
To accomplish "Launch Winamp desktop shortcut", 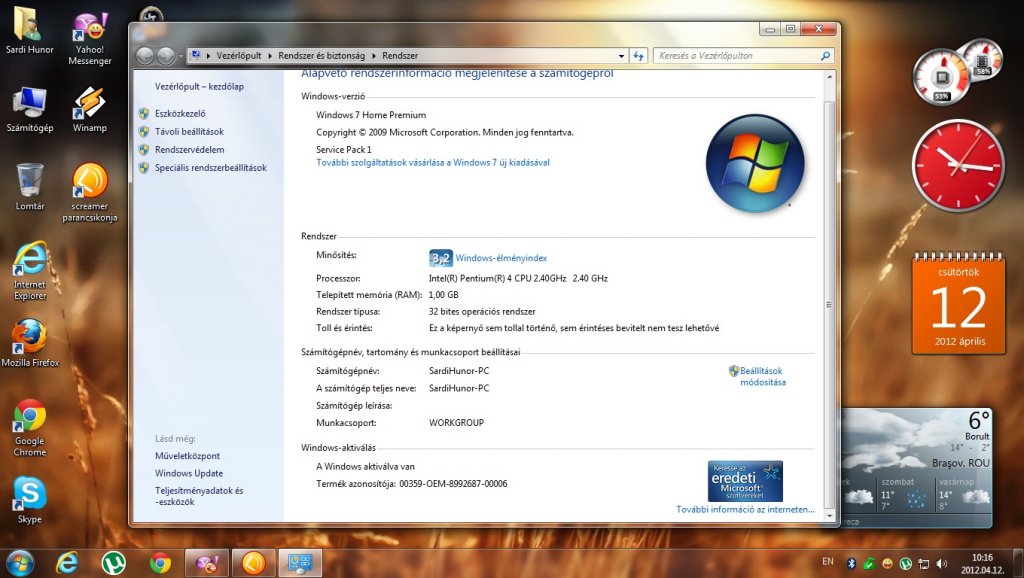I will tap(89, 109).
